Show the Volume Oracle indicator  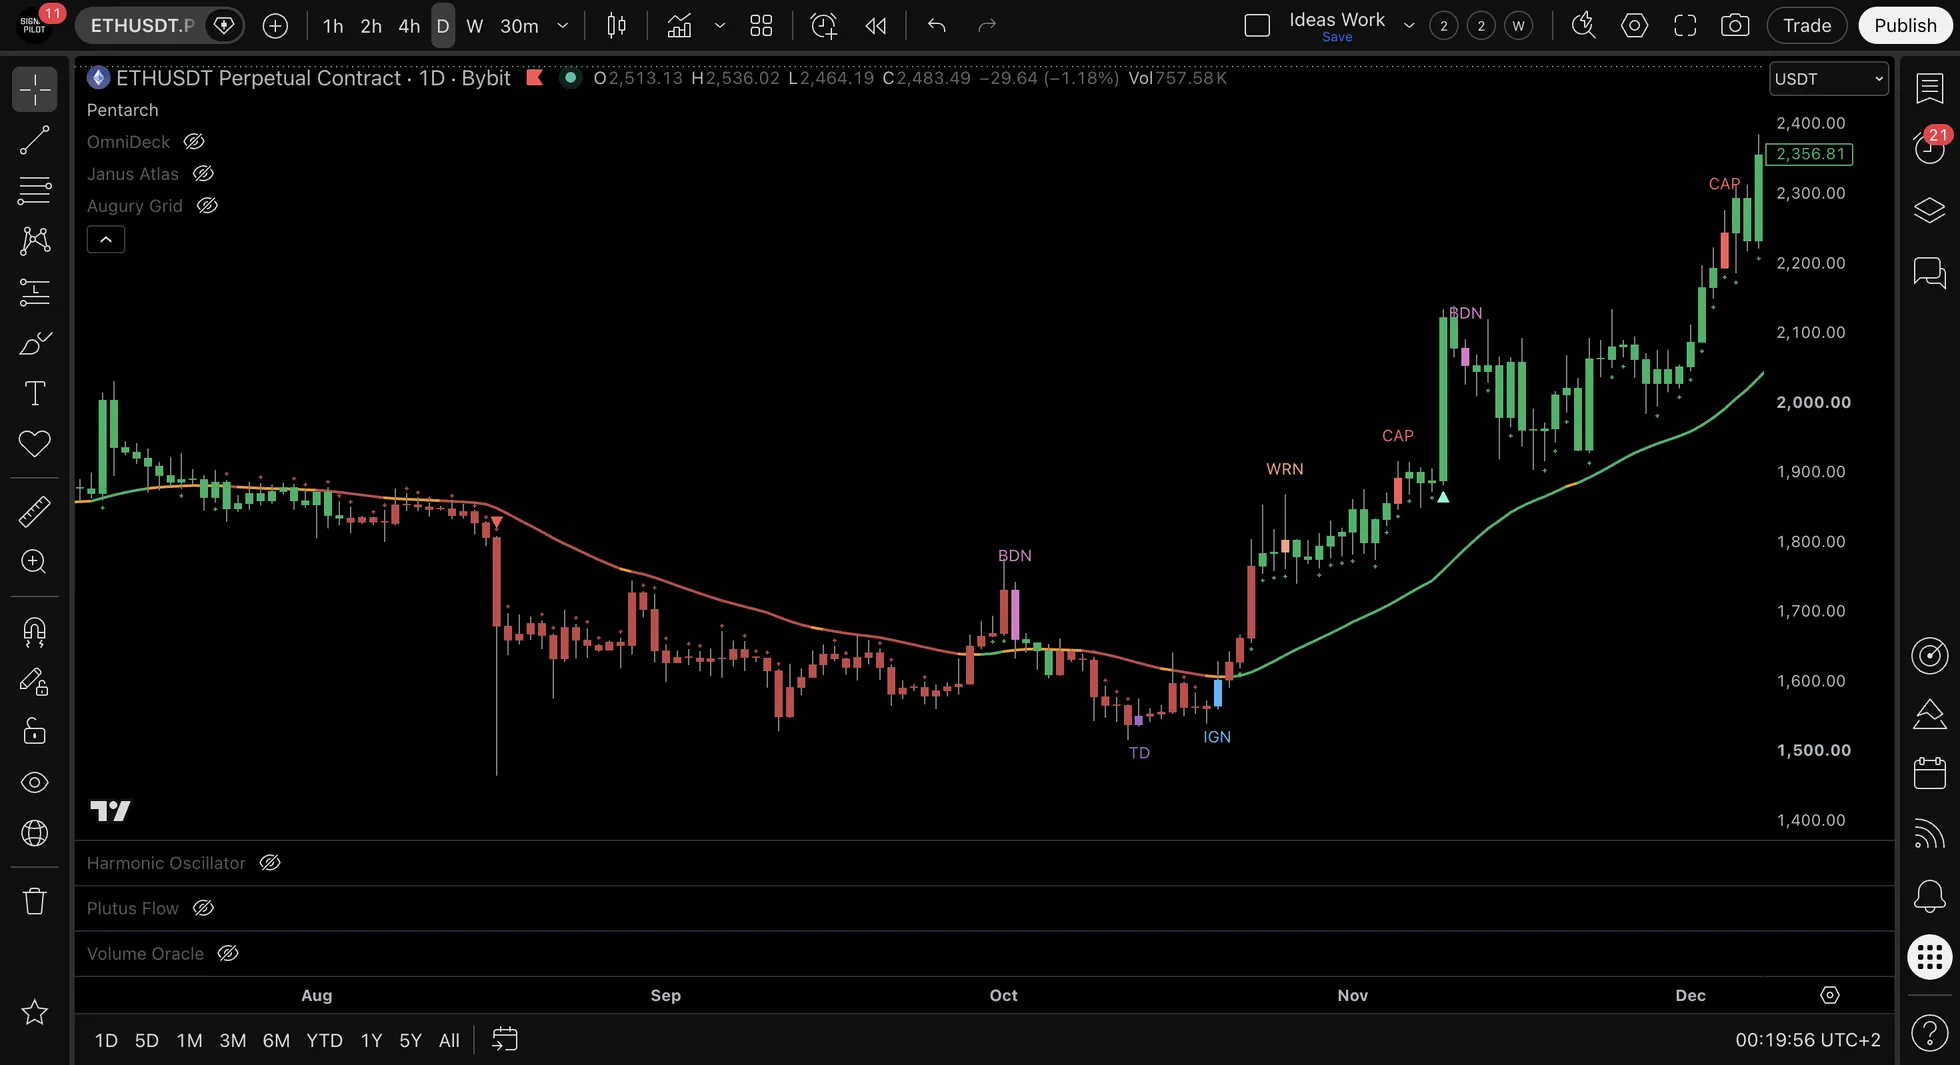click(228, 954)
